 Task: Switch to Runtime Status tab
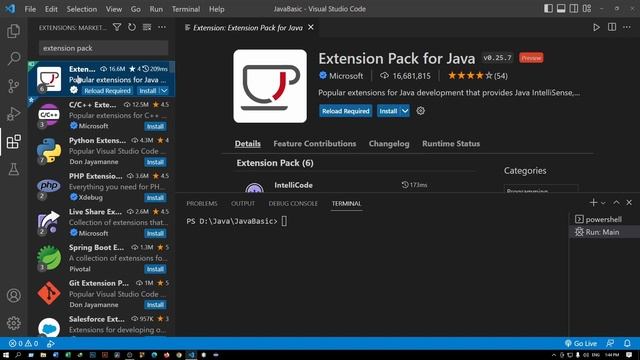[451, 144]
